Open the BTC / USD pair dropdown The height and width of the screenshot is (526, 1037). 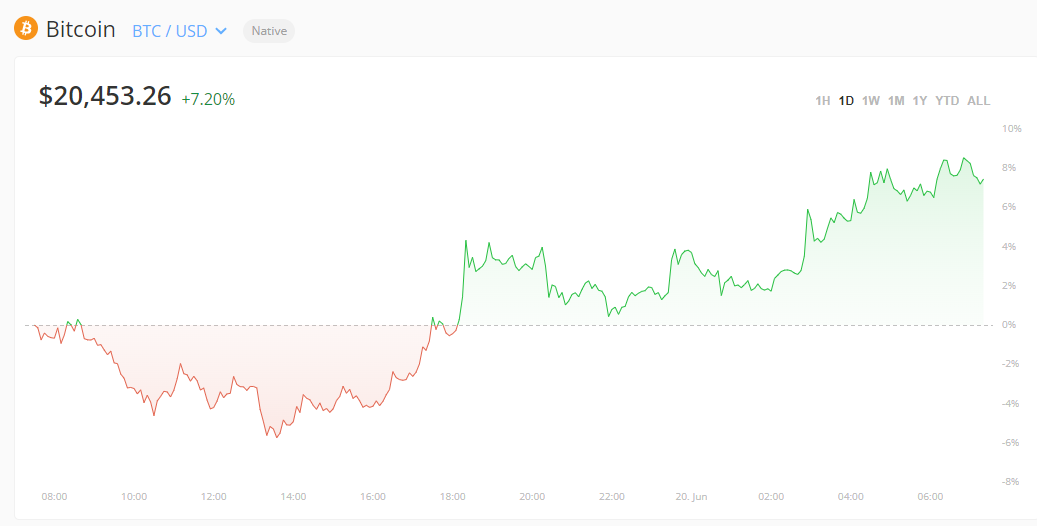point(170,31)
